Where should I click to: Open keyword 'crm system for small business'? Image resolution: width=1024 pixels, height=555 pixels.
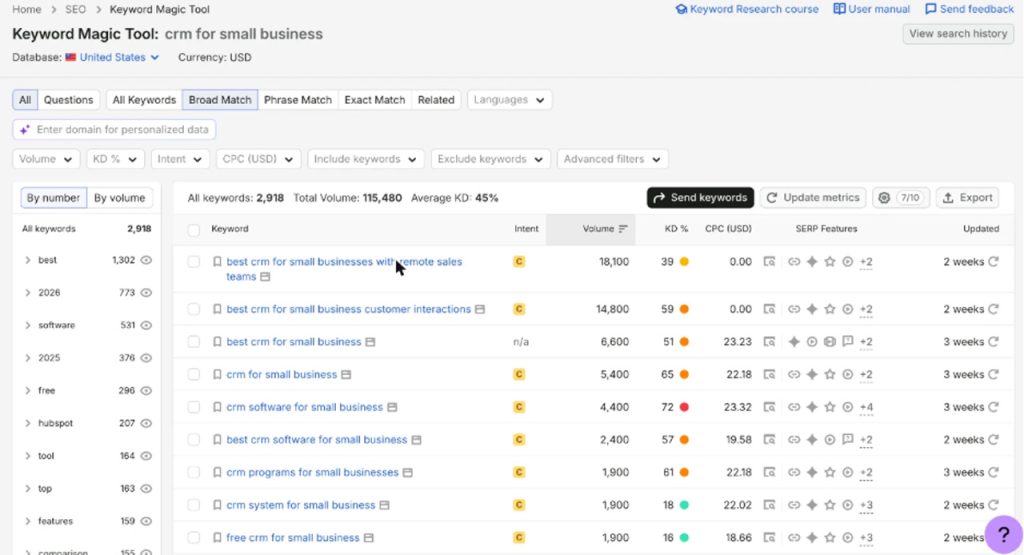(301, 505)
